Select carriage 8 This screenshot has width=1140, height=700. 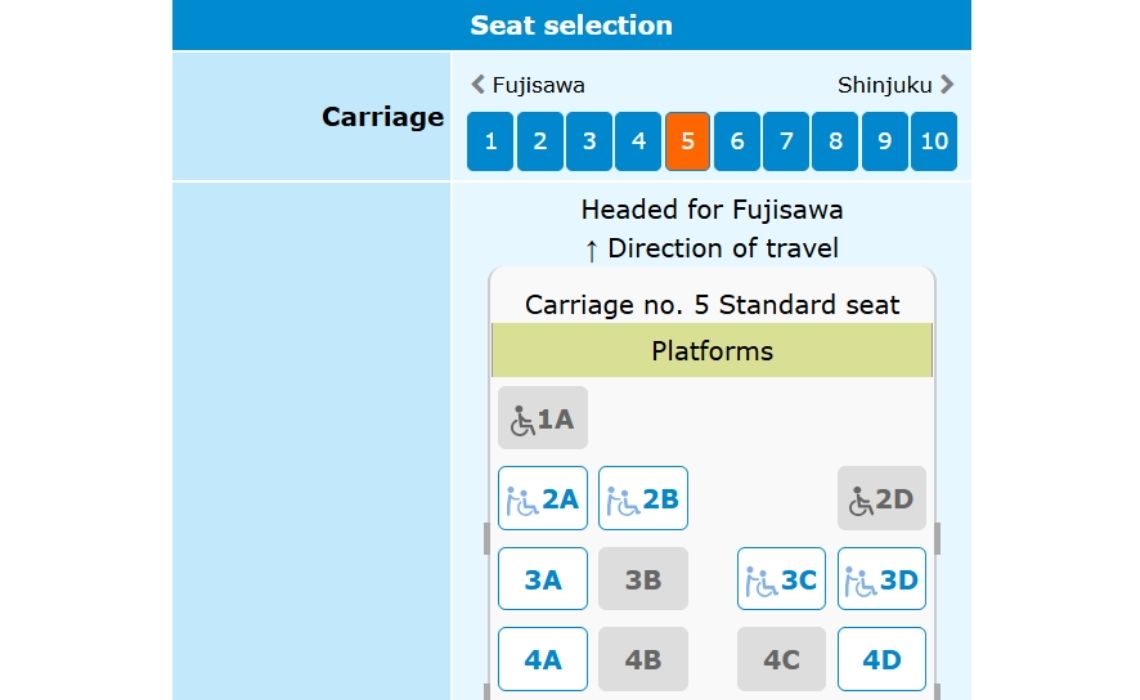click(x=835, y=141)
